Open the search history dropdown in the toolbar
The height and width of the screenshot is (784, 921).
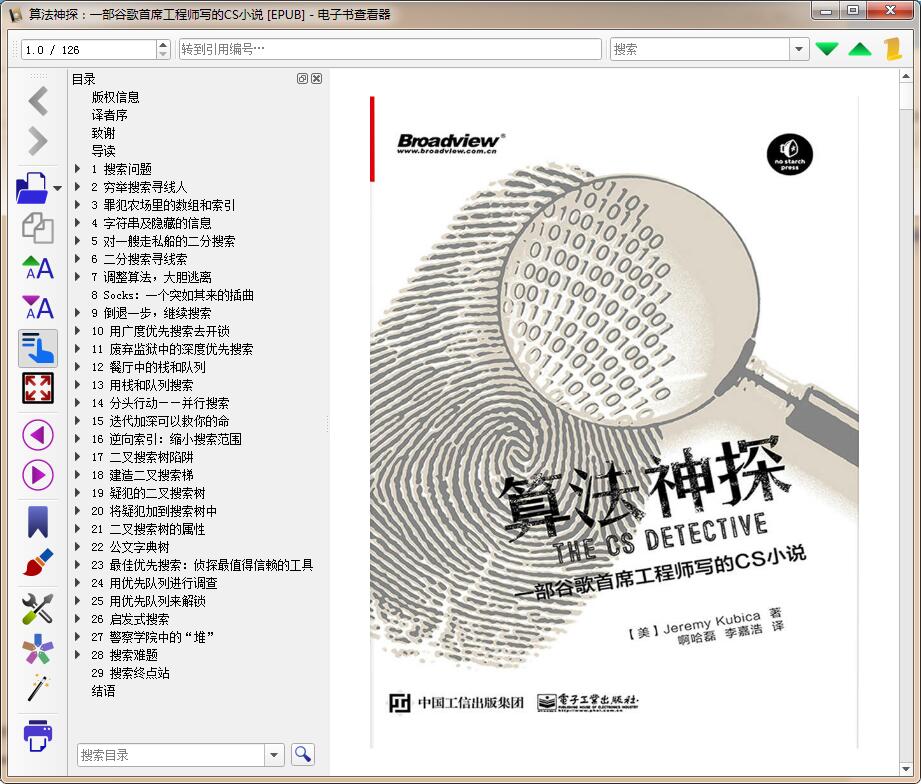[799, 49]
